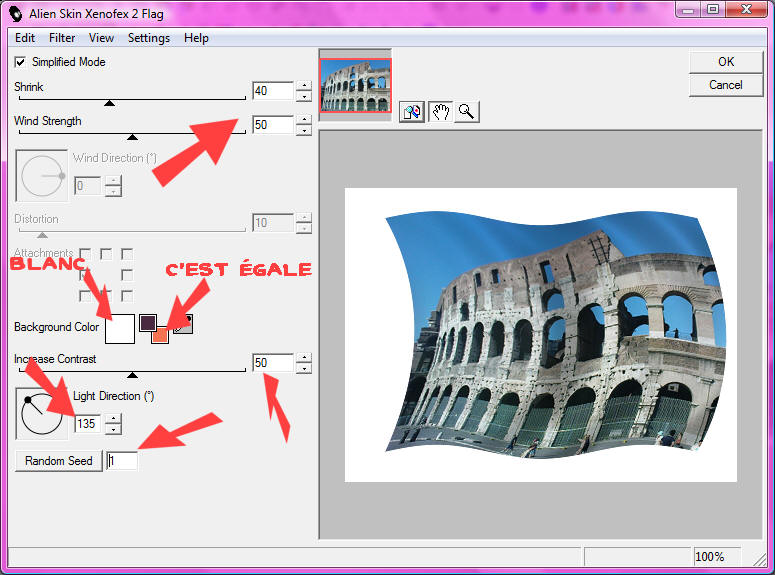Viewport: 775px width, 575px height.
Task: Decrease Light Direction with down arrow
Action: click(x=114, y=429)
